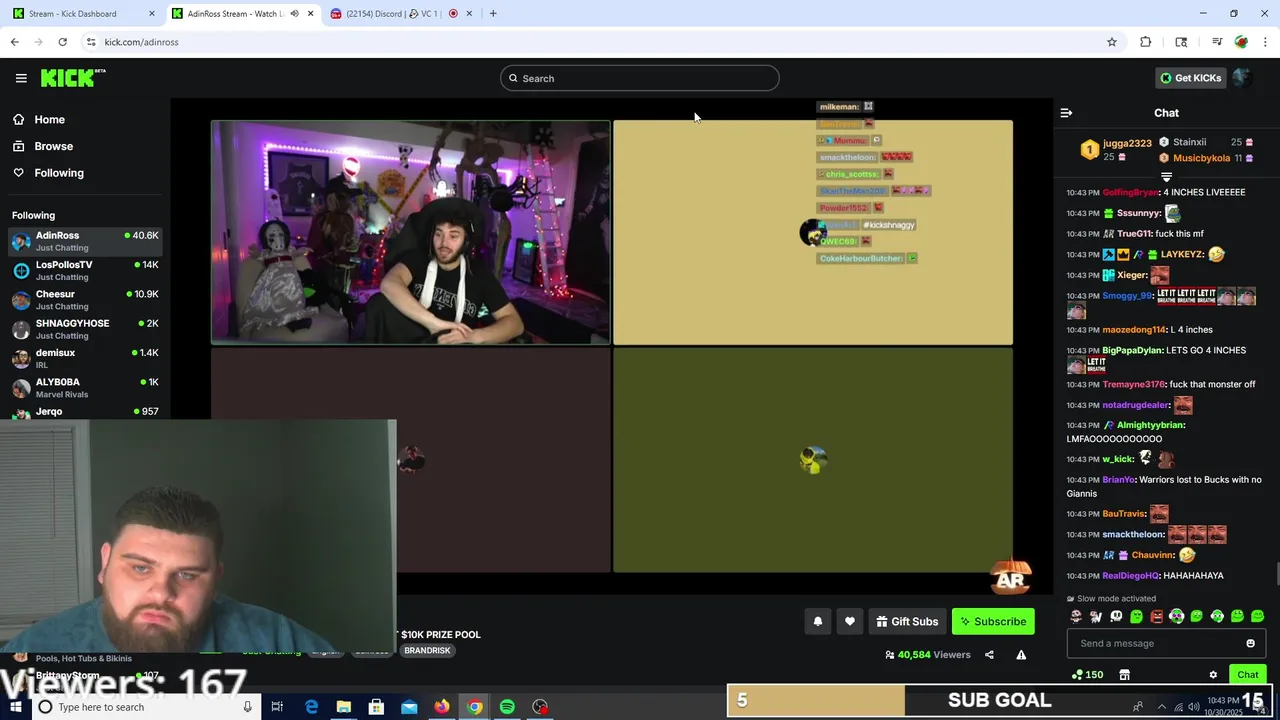
Task: Click username RealDiegoHQ in chat
Action: point(1130,575)
